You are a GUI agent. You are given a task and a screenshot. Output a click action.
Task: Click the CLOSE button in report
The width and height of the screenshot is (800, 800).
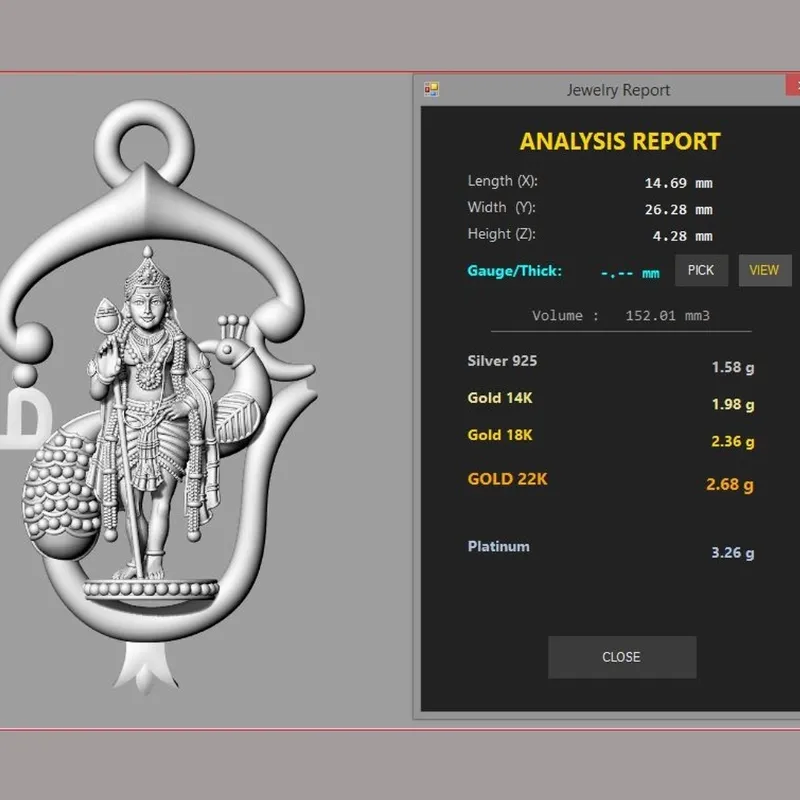point(622,657)
